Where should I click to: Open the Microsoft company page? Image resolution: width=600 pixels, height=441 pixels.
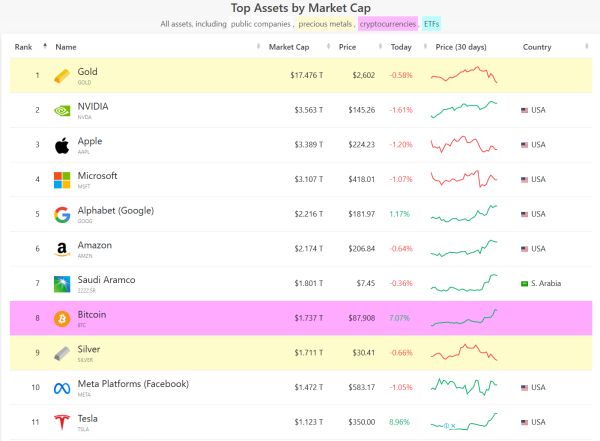(97, 176)
